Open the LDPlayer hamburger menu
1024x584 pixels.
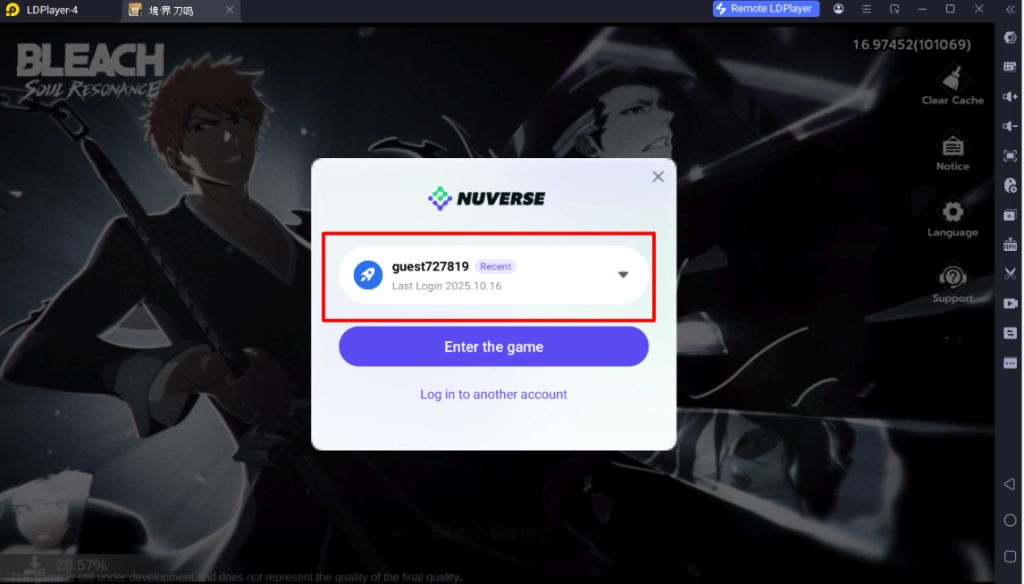[x=867, y=9]
